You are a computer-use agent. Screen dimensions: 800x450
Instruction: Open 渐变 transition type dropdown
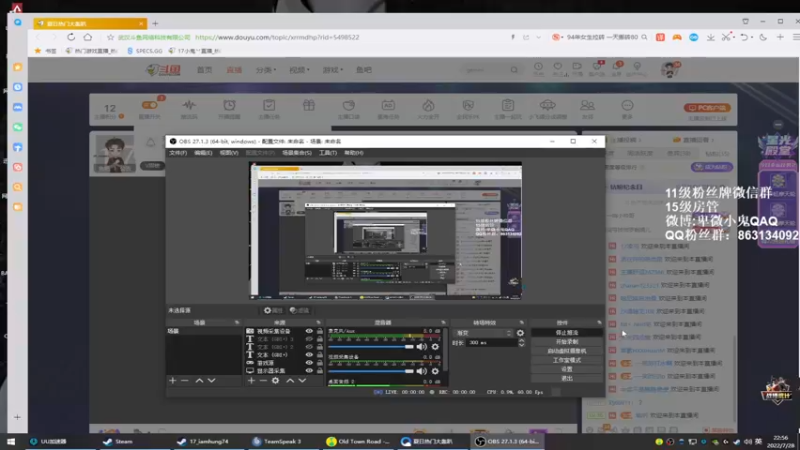[483, 333]
